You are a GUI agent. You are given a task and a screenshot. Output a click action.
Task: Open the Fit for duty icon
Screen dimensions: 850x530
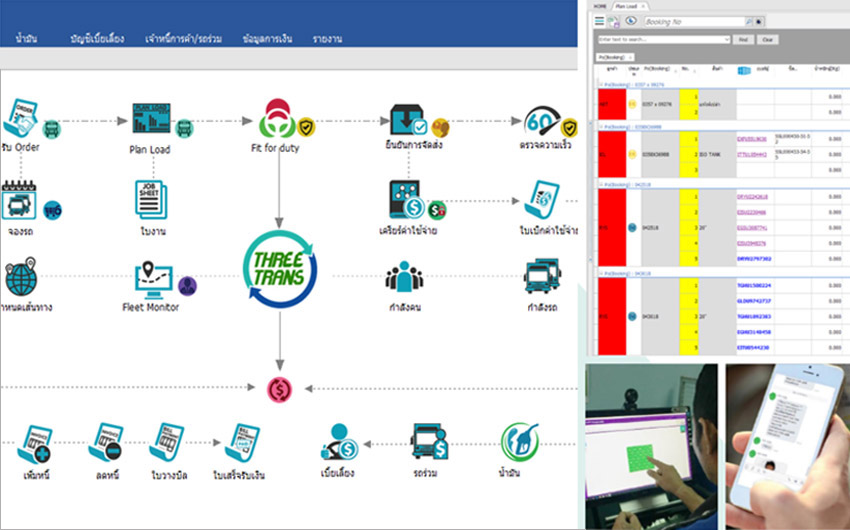[x=277, y=118]
